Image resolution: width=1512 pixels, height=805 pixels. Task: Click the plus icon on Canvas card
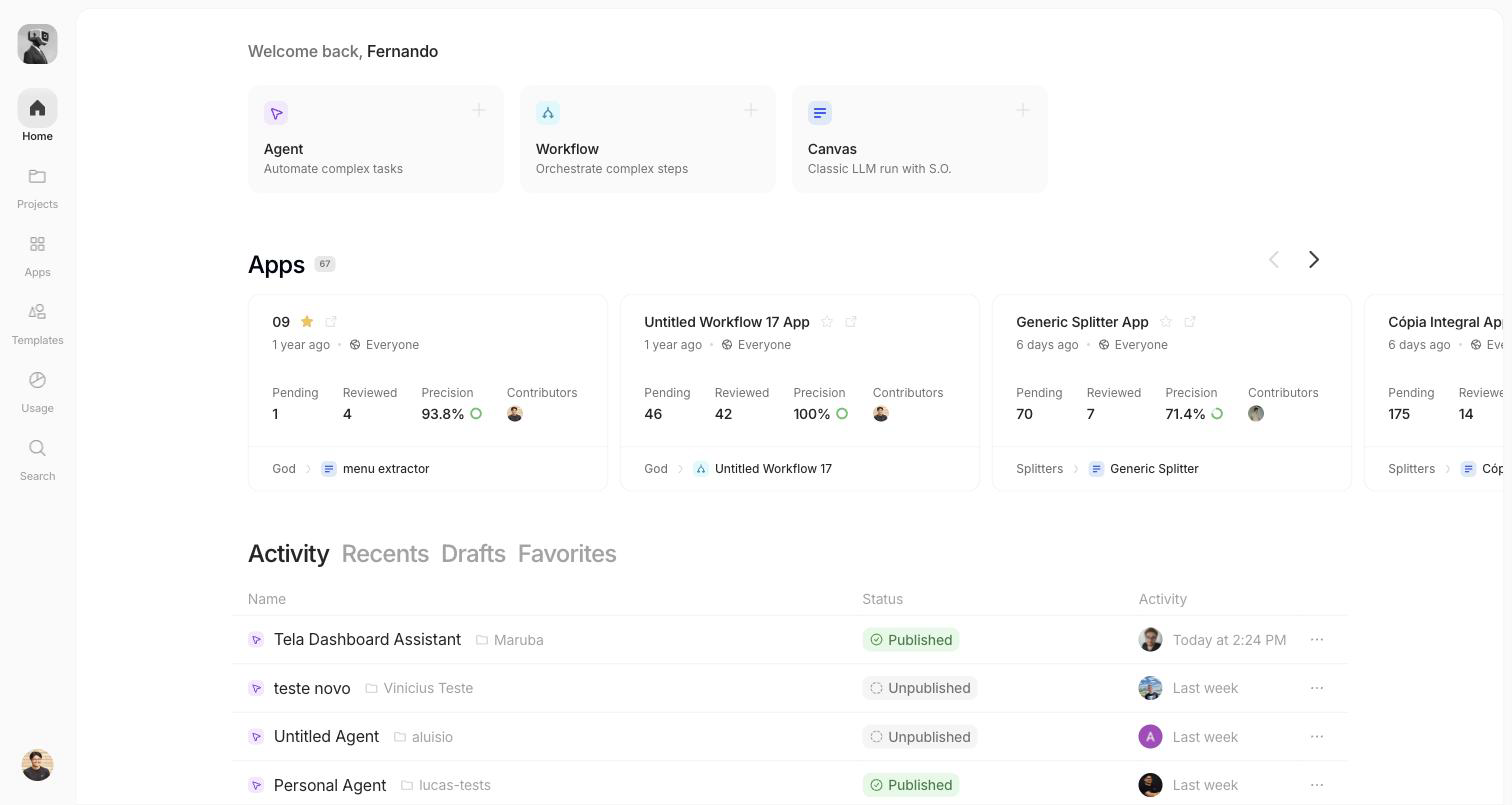(x=1023, y=110)
